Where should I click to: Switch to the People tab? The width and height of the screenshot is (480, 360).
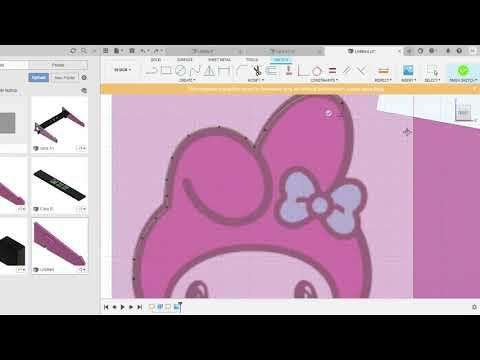58,65
